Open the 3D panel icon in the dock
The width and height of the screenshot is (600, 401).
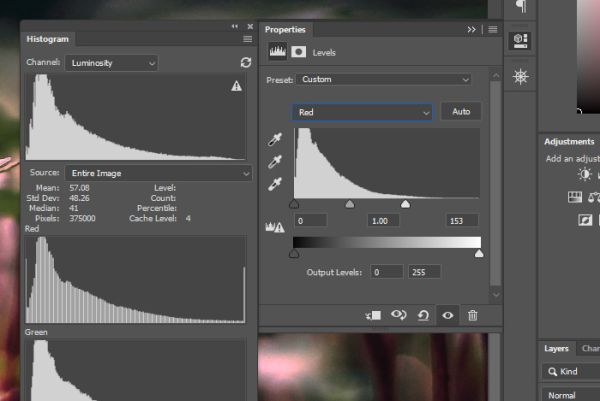click(x=520, y=41)
